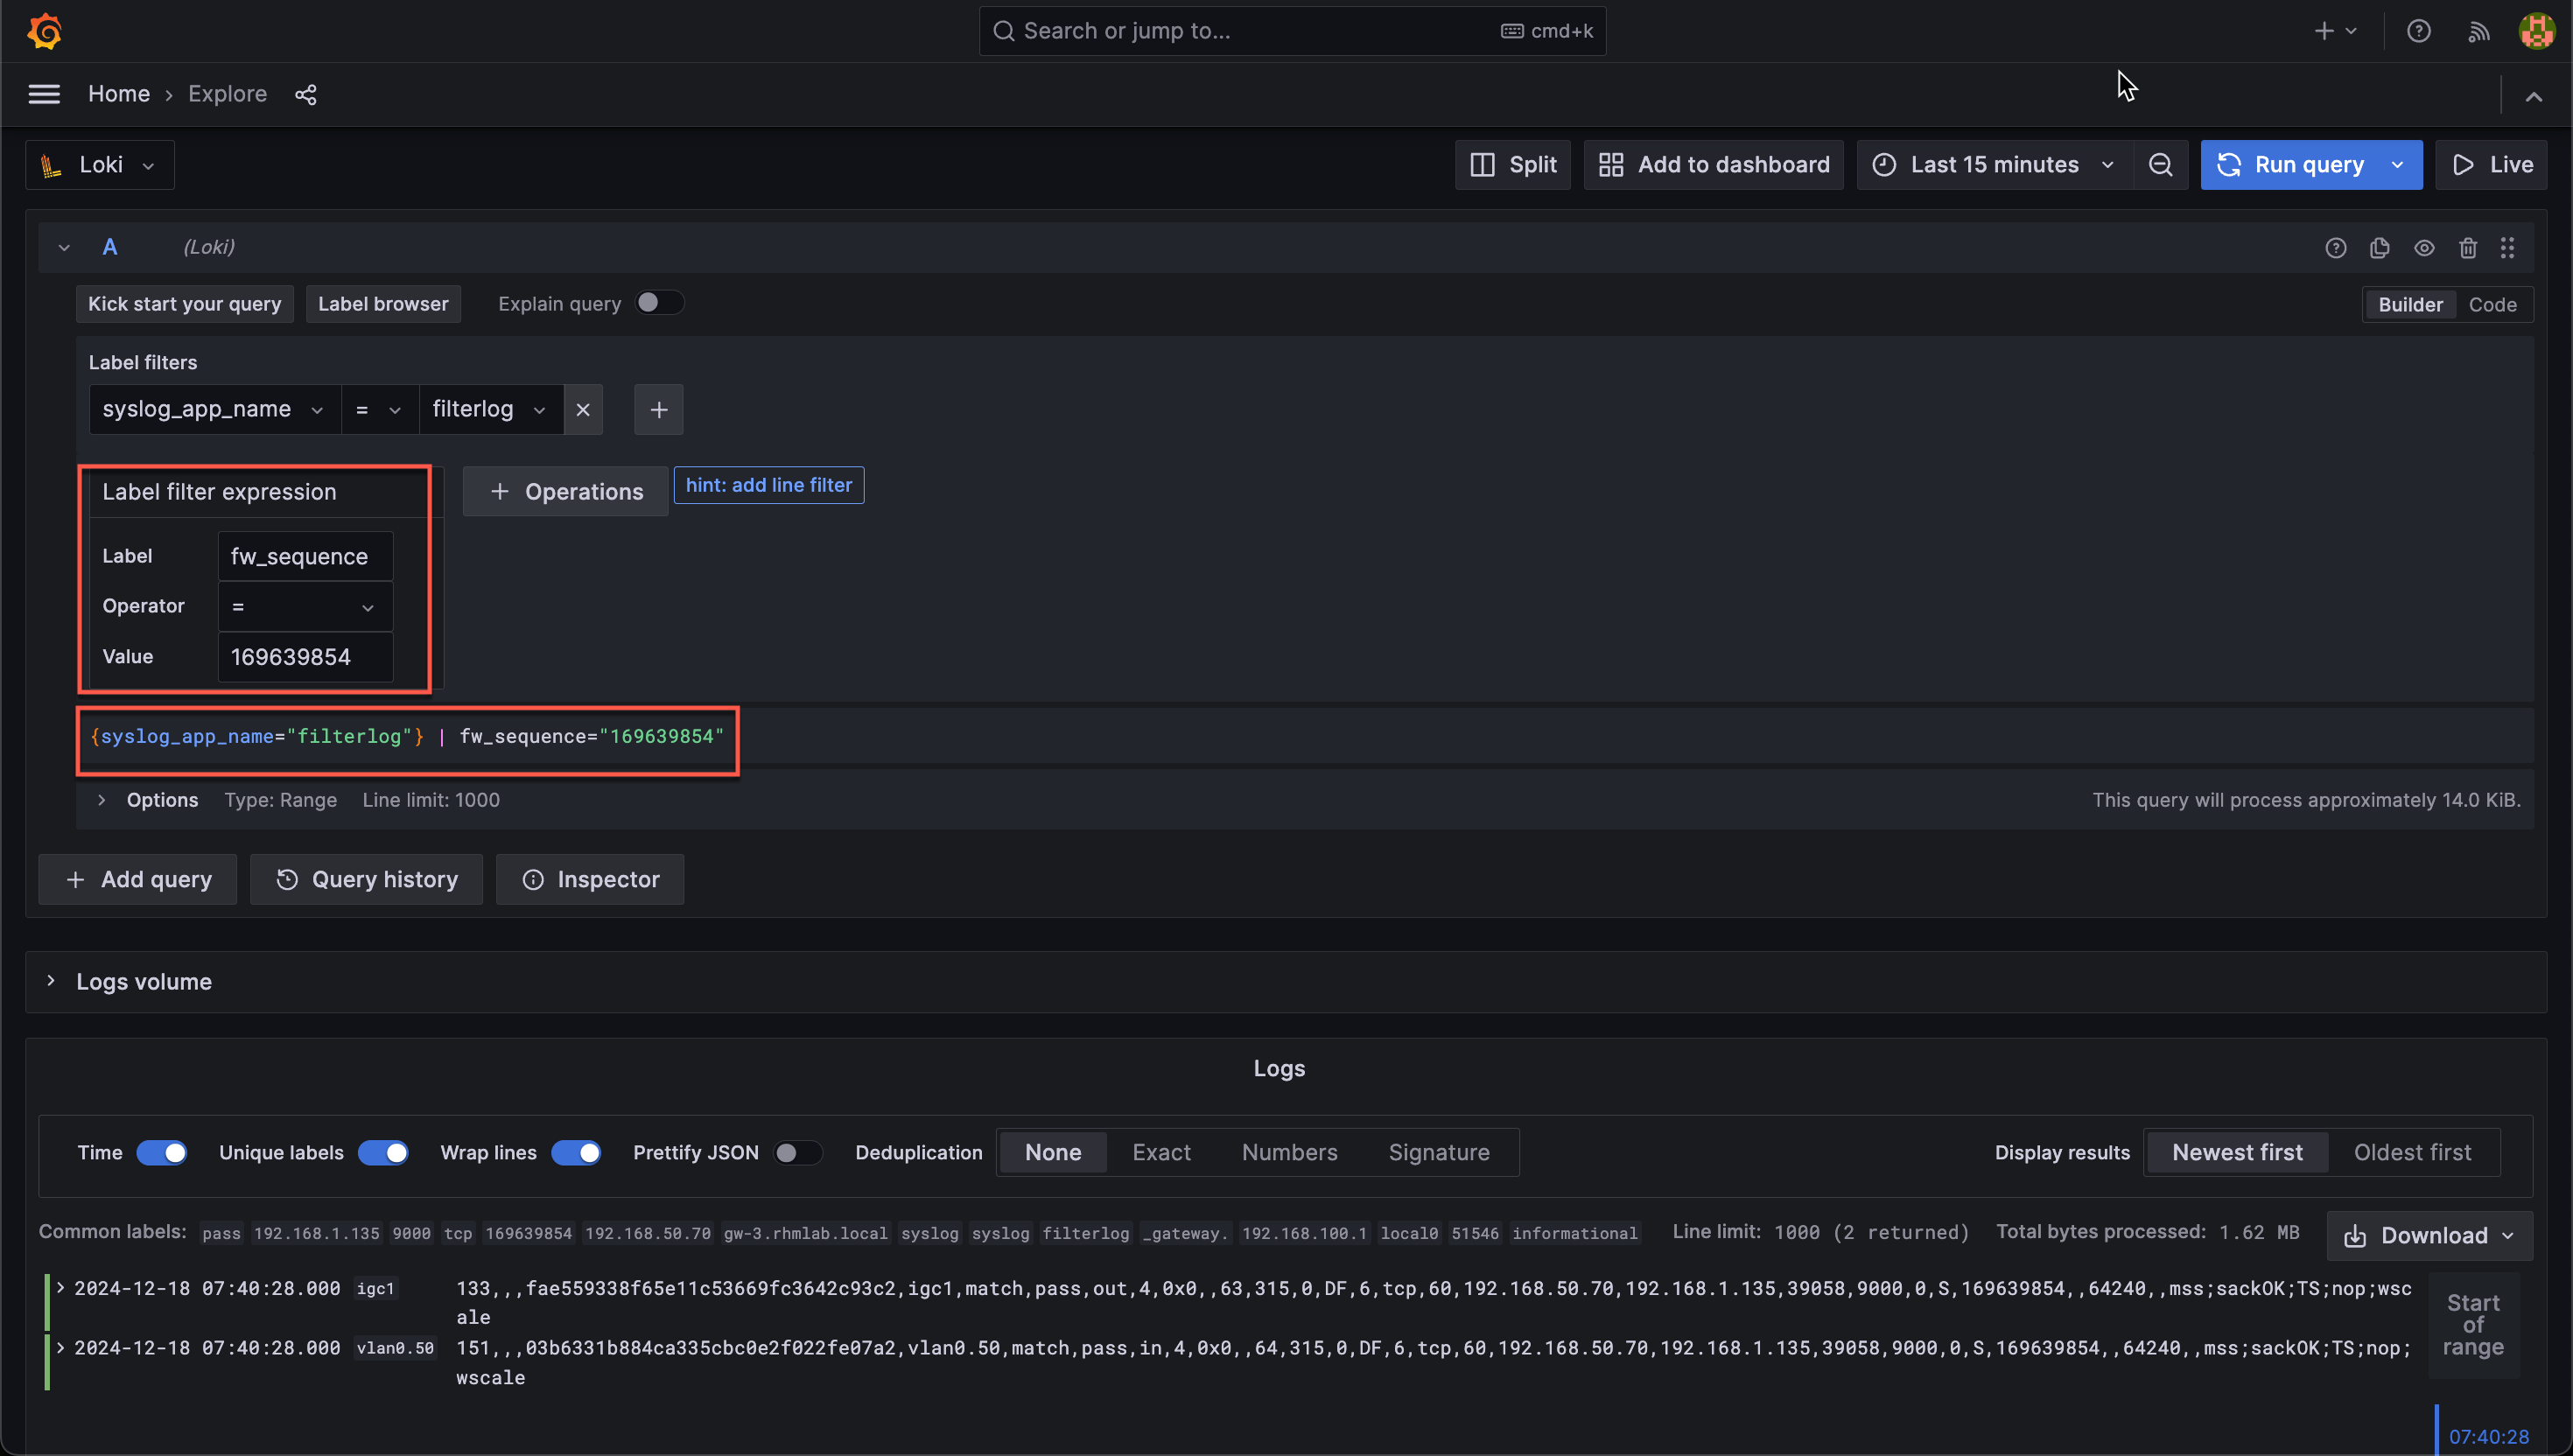Image resolution: width=2573 pixels, height=1456 pixels.
Task: Click the duplicate query icon
Action: (2379, 248)
